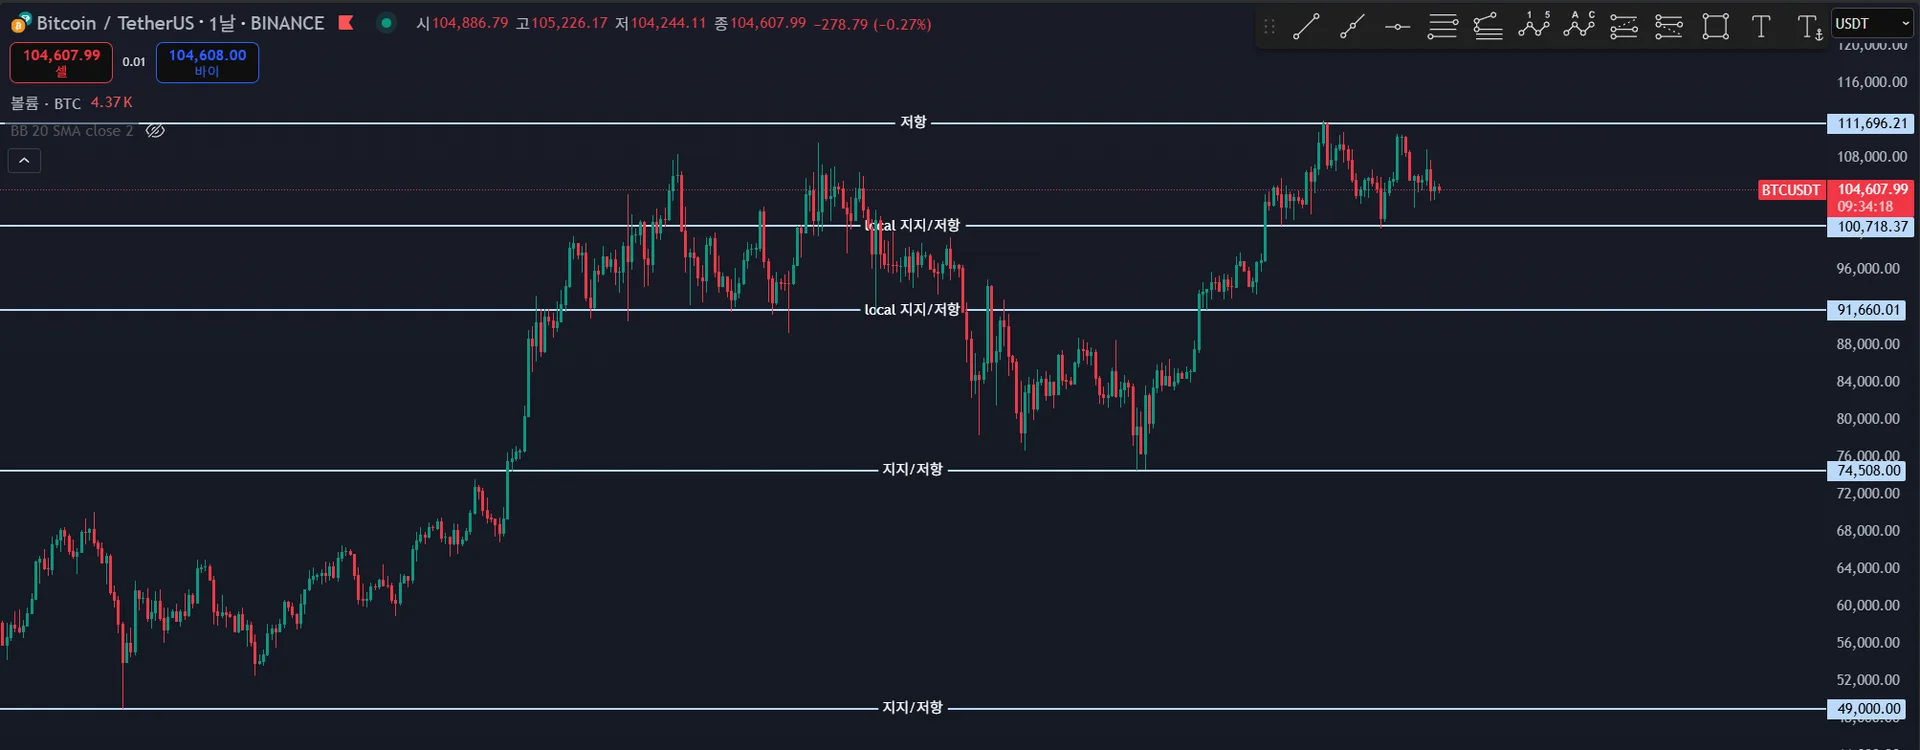This screenshot has width=1920, height=750.
Task: Show the hidden BB indicator
Action: (155, 131)
